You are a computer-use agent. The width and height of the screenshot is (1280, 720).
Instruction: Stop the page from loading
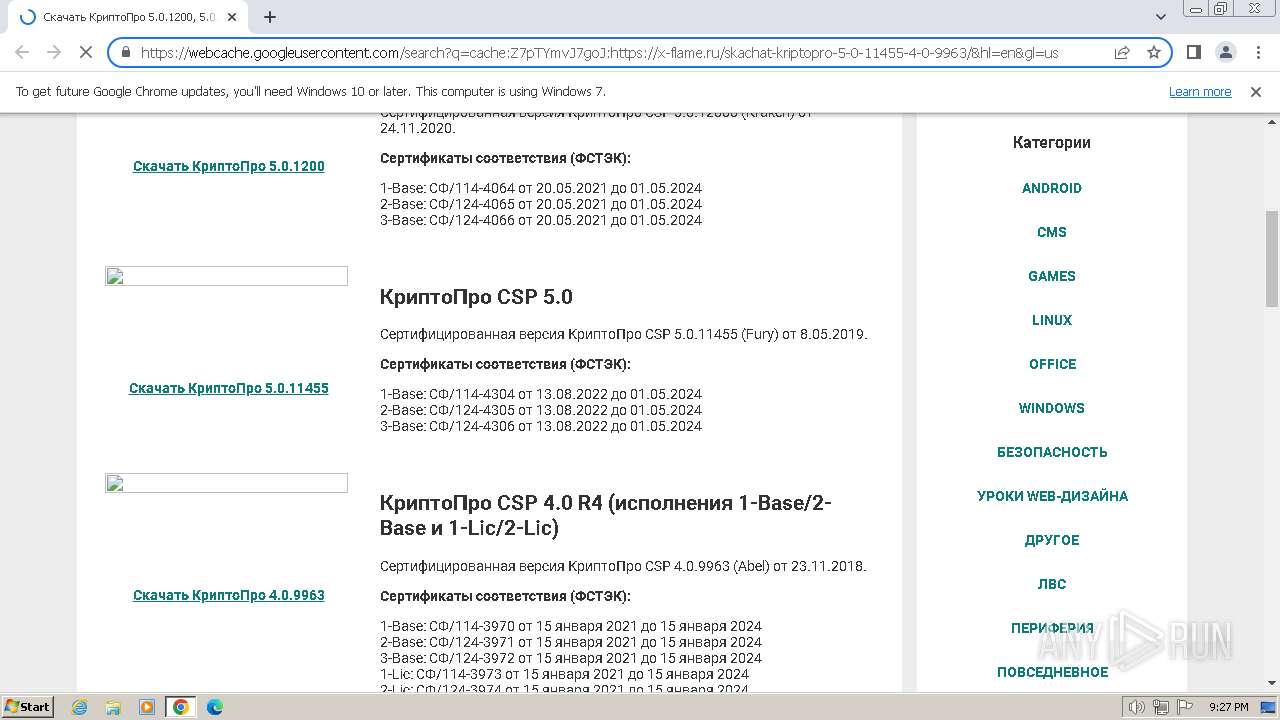[85, 52]
